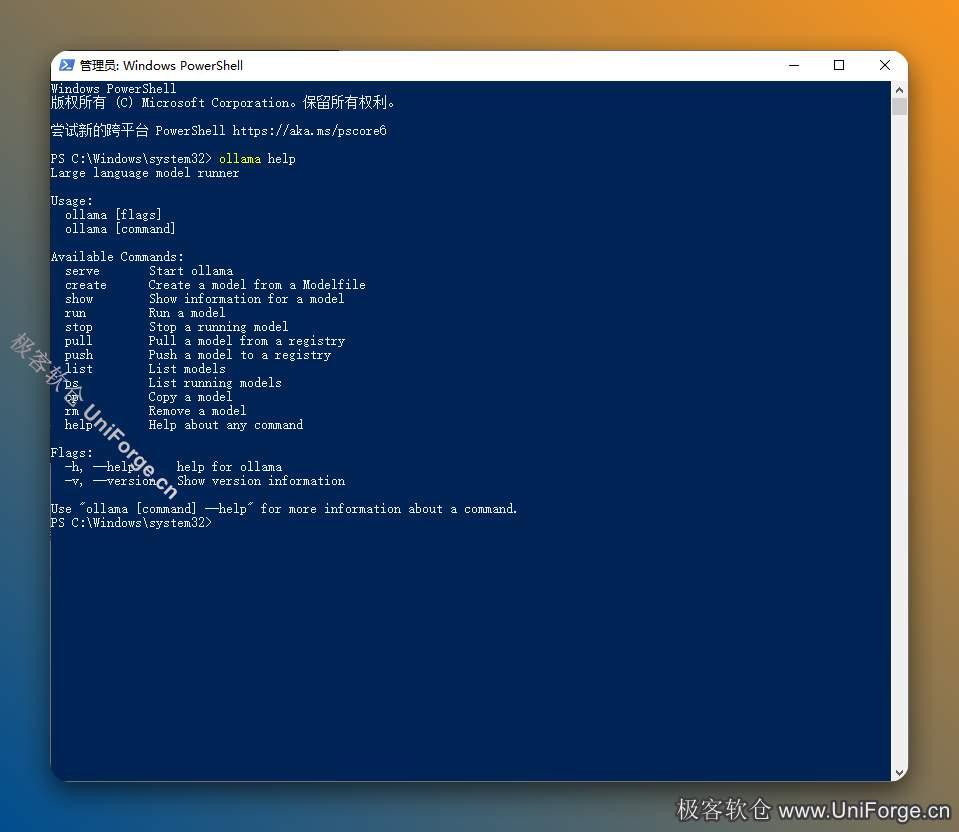Click 'Remove a model' description
The image size is (959, 832).
(198, 411)
